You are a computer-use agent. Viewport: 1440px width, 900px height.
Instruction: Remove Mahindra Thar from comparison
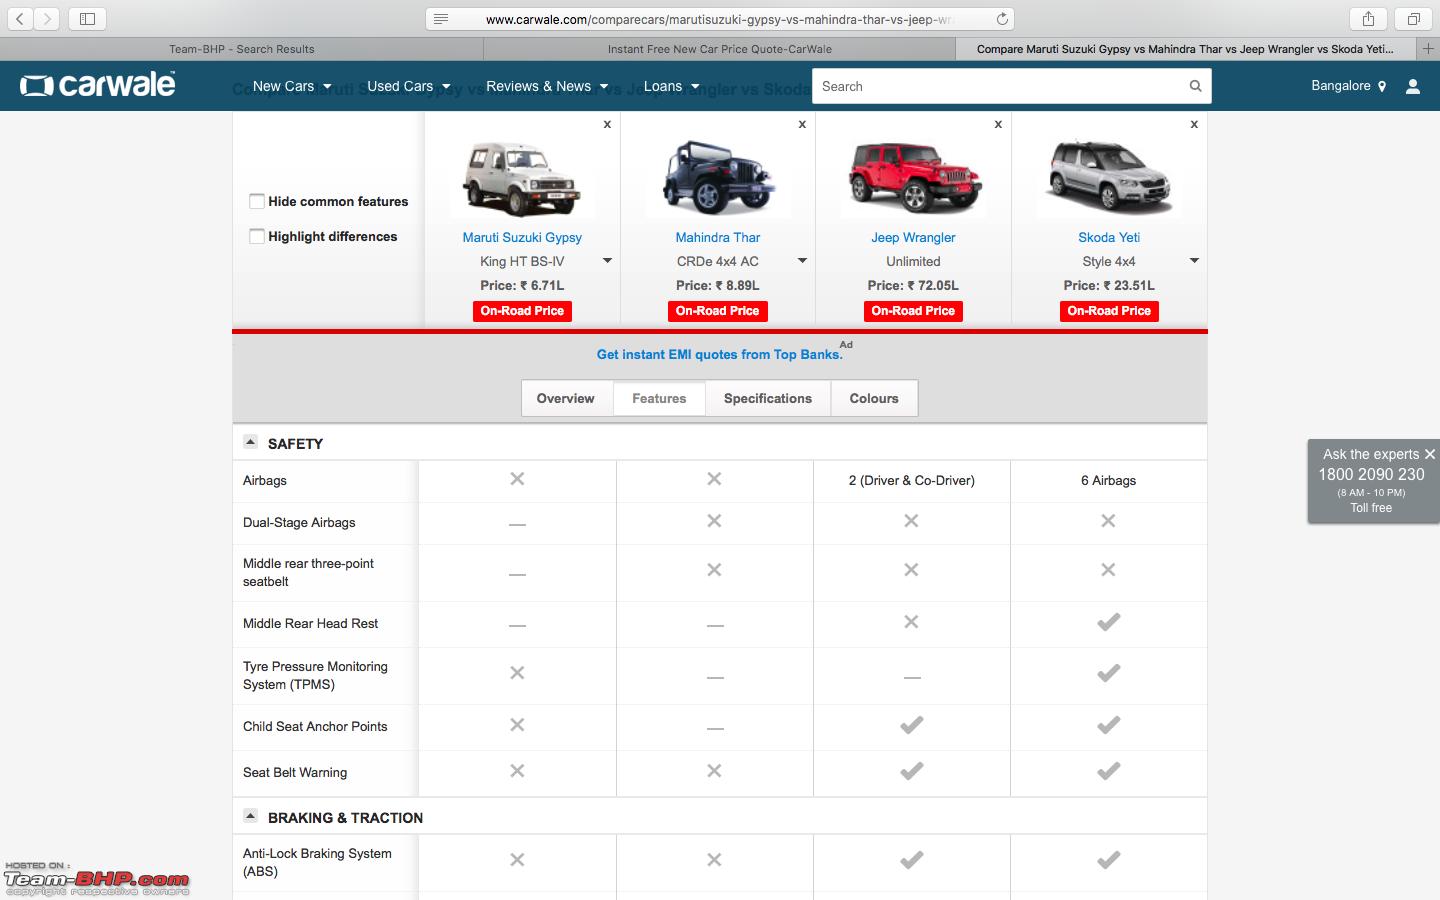pyautogui.click(x=802, y=125)
